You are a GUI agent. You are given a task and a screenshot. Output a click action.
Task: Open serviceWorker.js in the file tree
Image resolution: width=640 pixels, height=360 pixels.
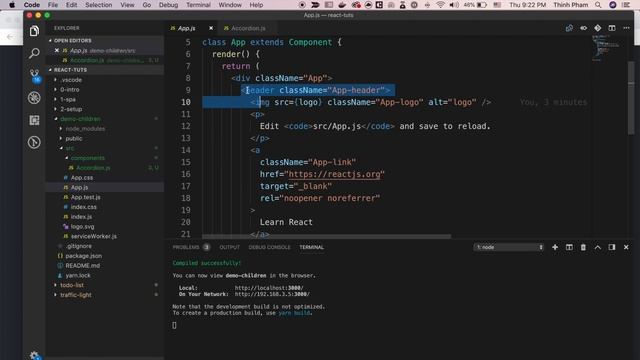pyautogui.click(x=93, y=236)
